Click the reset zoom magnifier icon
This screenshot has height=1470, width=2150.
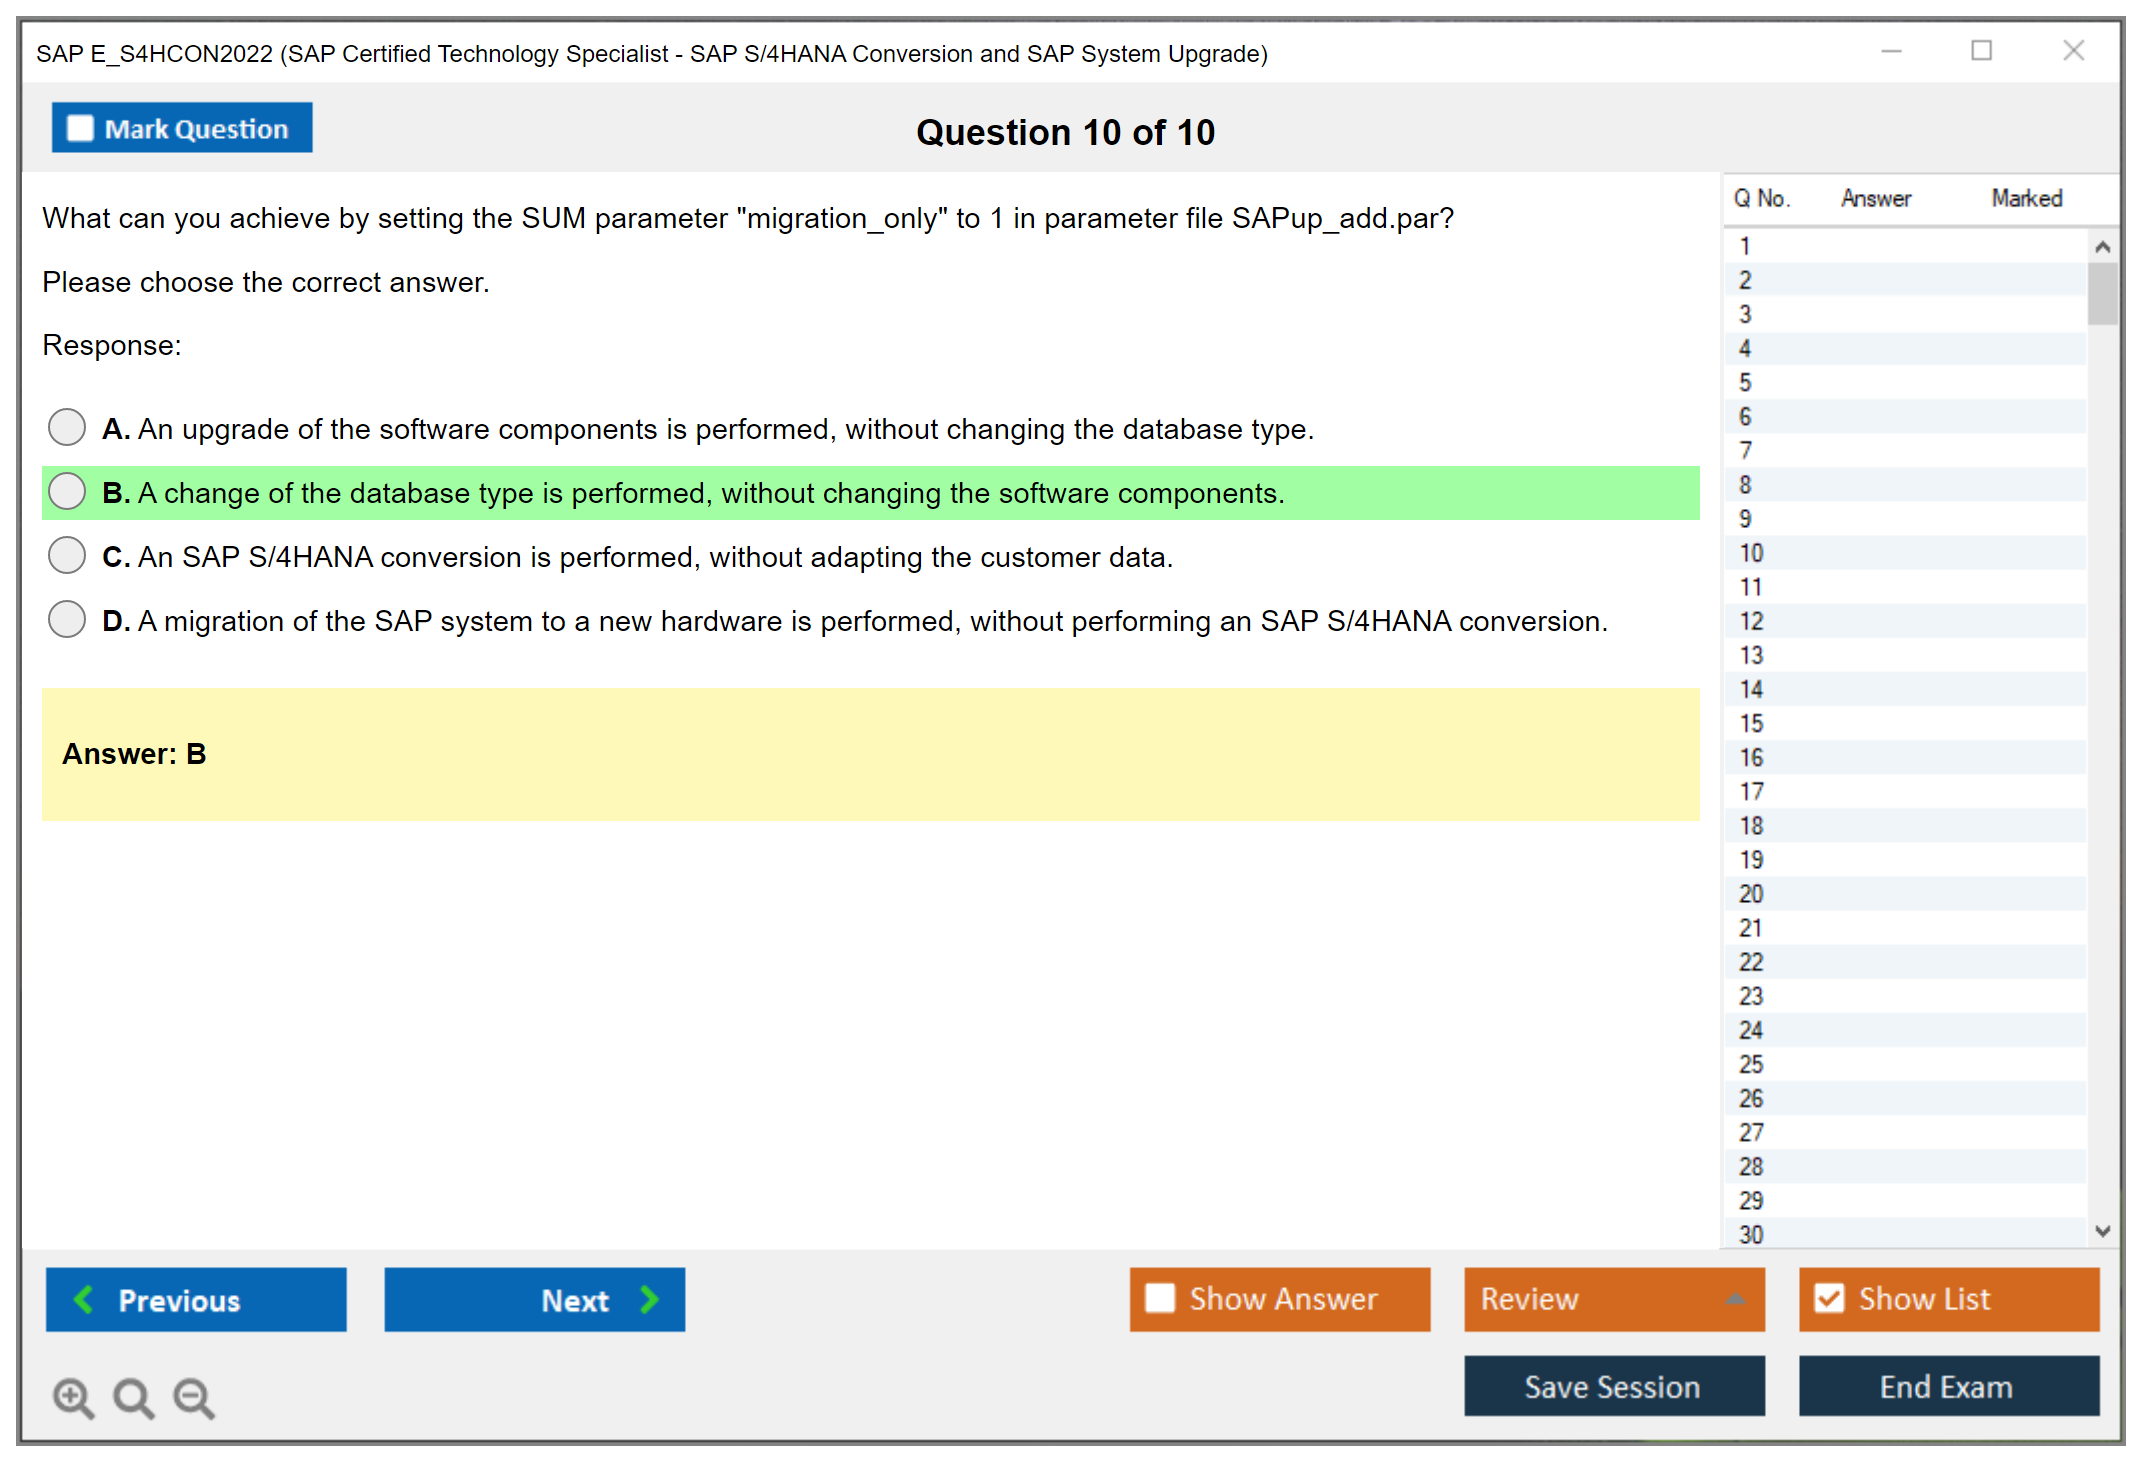point(133,1397)
